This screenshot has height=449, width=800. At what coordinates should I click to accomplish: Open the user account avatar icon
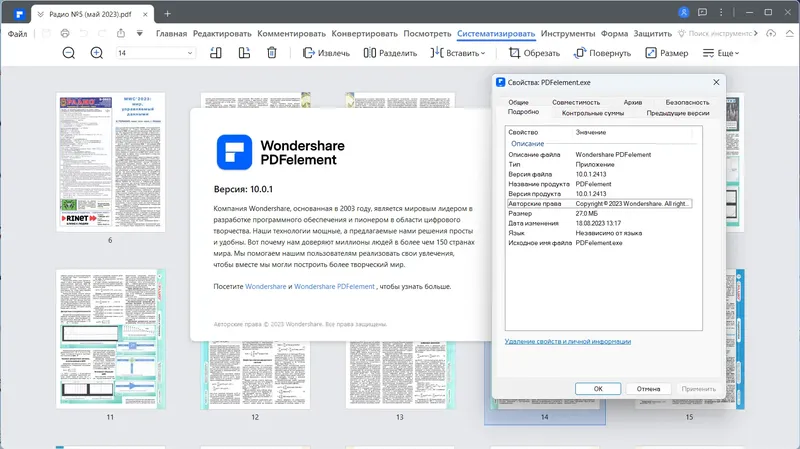684,13
